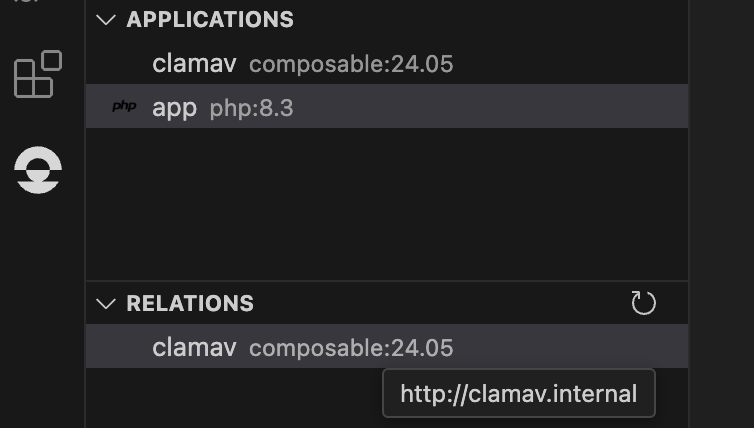Open the Platform.sh logo sidebar view

38,170
